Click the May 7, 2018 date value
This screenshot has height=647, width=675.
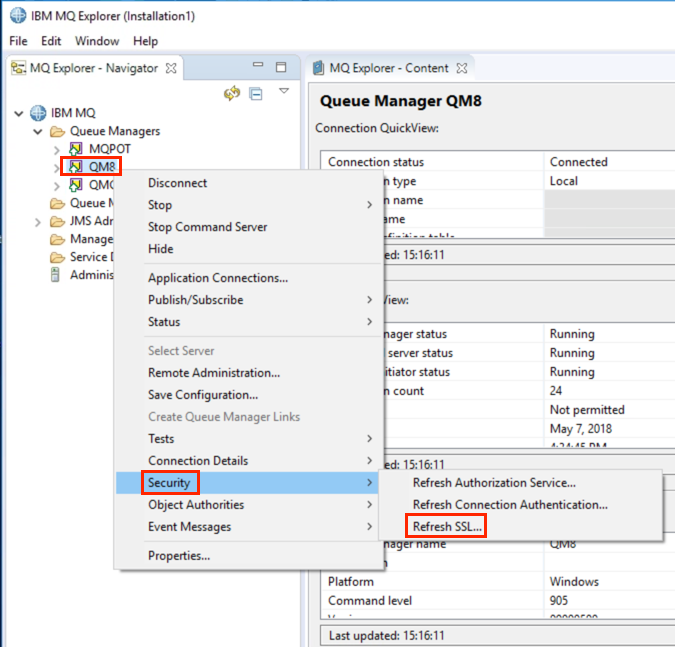pos(581,429)
